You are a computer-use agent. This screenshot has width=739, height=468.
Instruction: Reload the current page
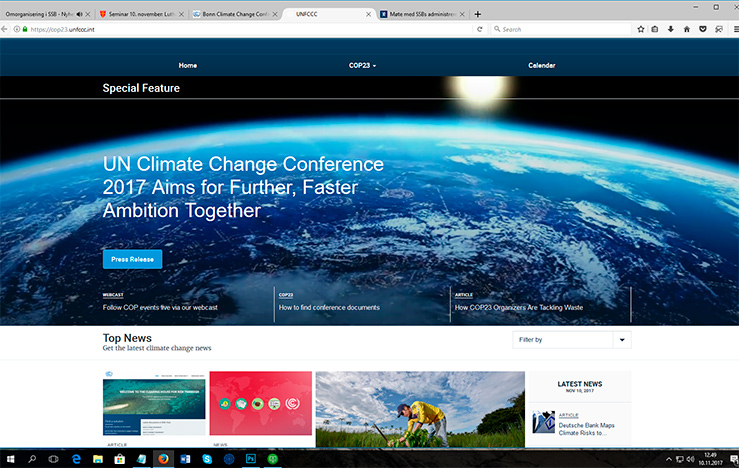click(x=479, y=29)
